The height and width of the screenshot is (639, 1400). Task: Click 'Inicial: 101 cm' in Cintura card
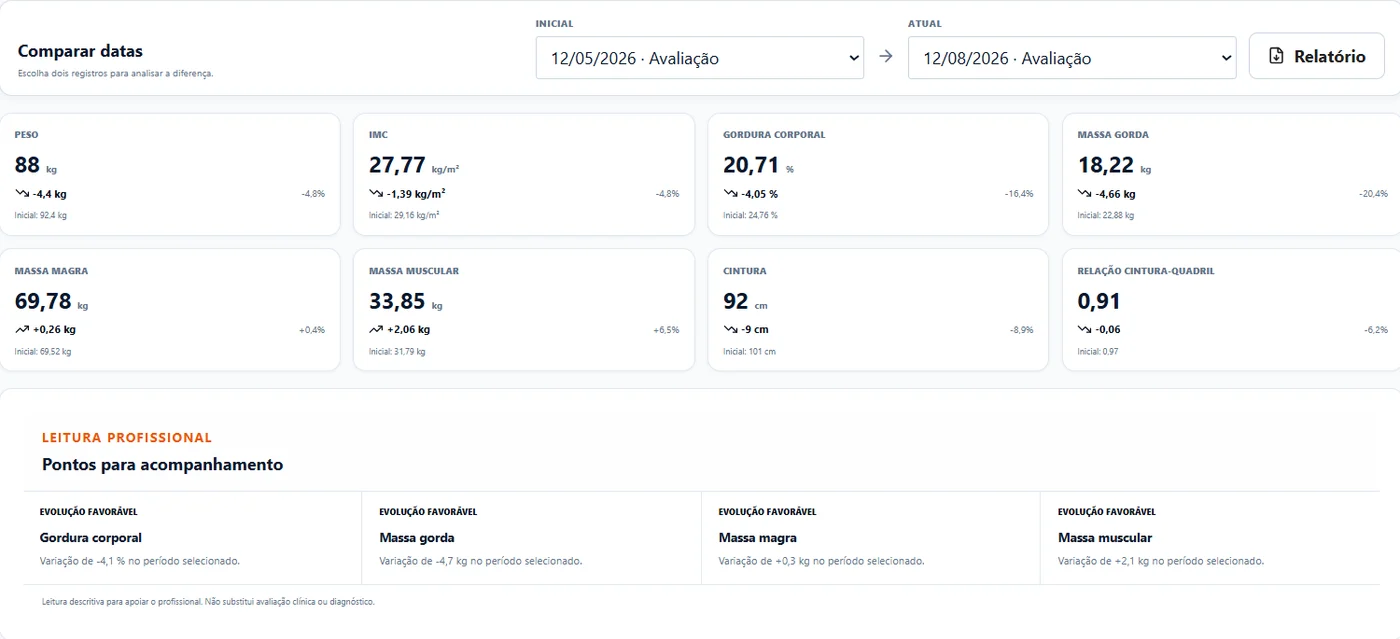point(749,351)
